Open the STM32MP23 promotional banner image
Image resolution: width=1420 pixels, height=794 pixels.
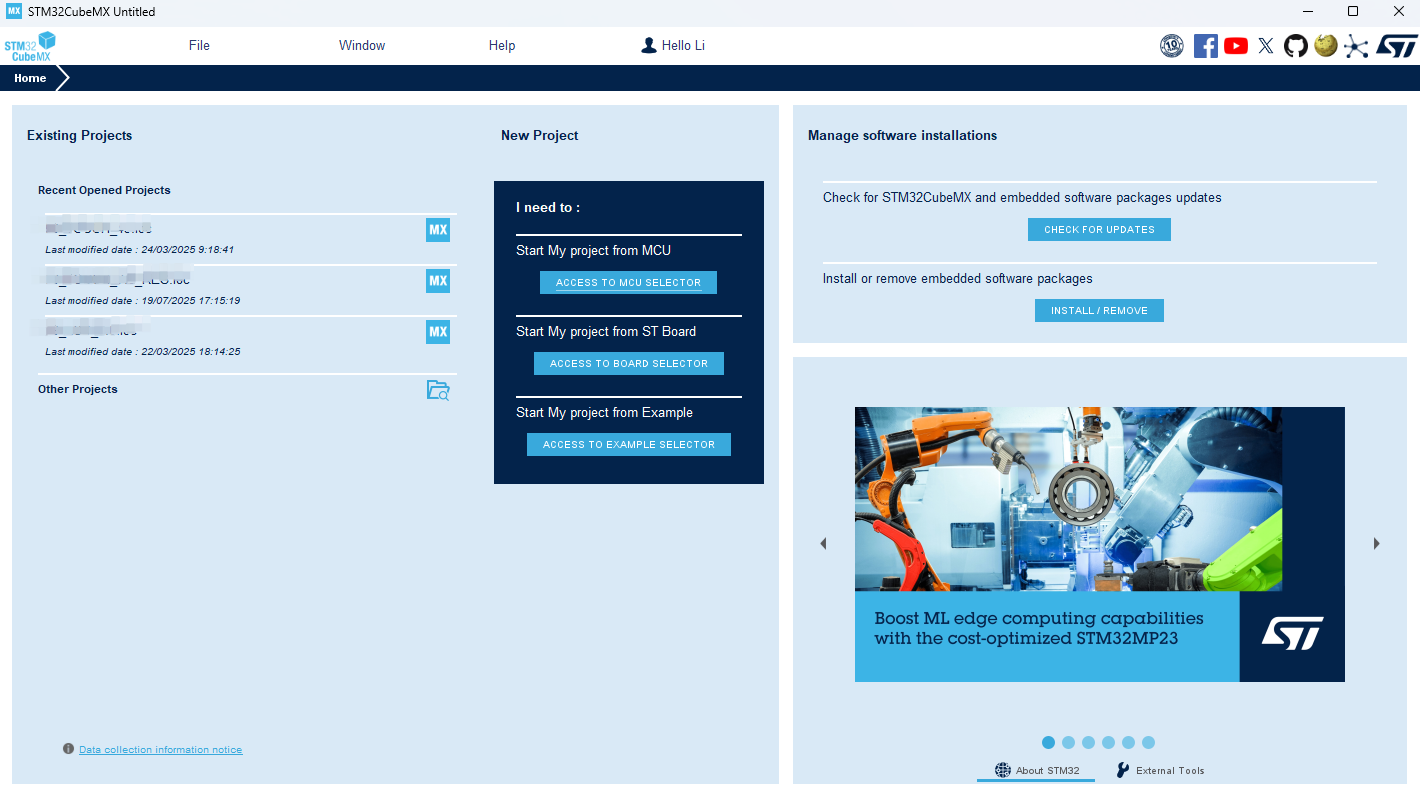click(x=1100, y=544)
